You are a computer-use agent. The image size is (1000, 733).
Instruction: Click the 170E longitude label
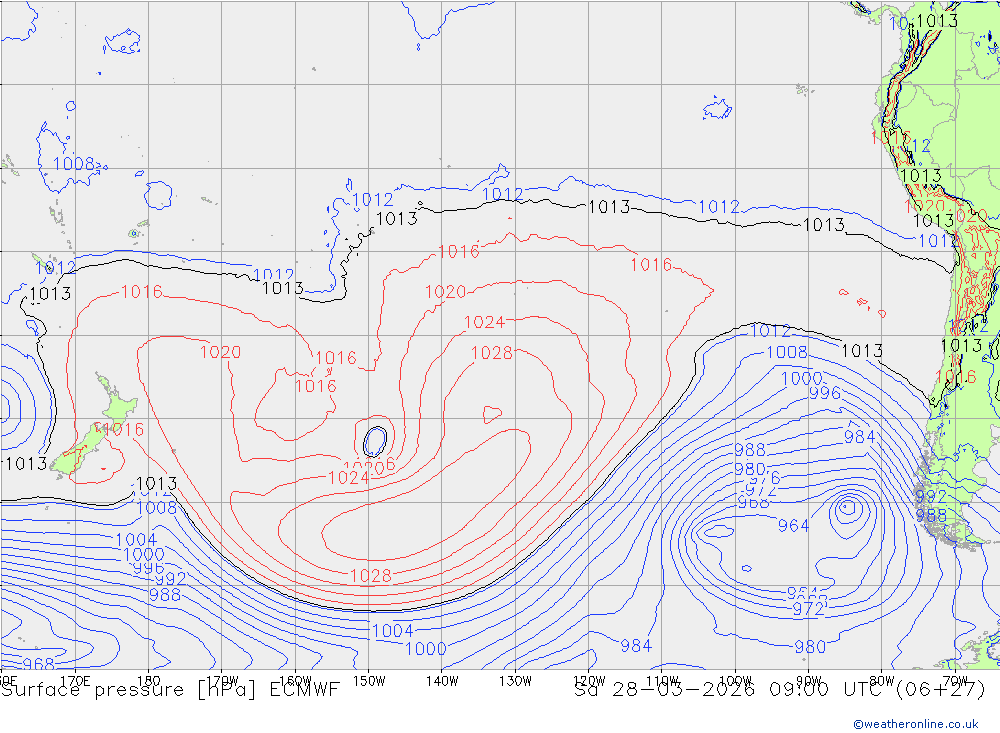pos(75,681)
